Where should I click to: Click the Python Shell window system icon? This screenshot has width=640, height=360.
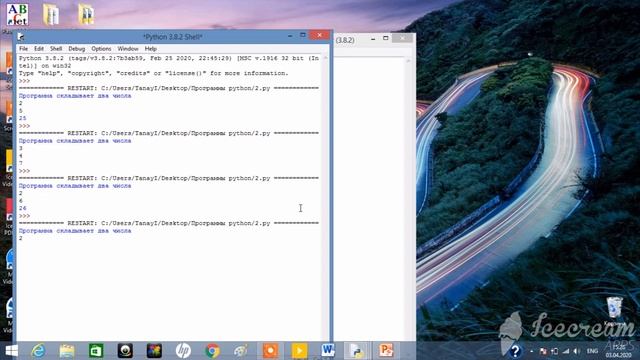[x=21, y=37]
